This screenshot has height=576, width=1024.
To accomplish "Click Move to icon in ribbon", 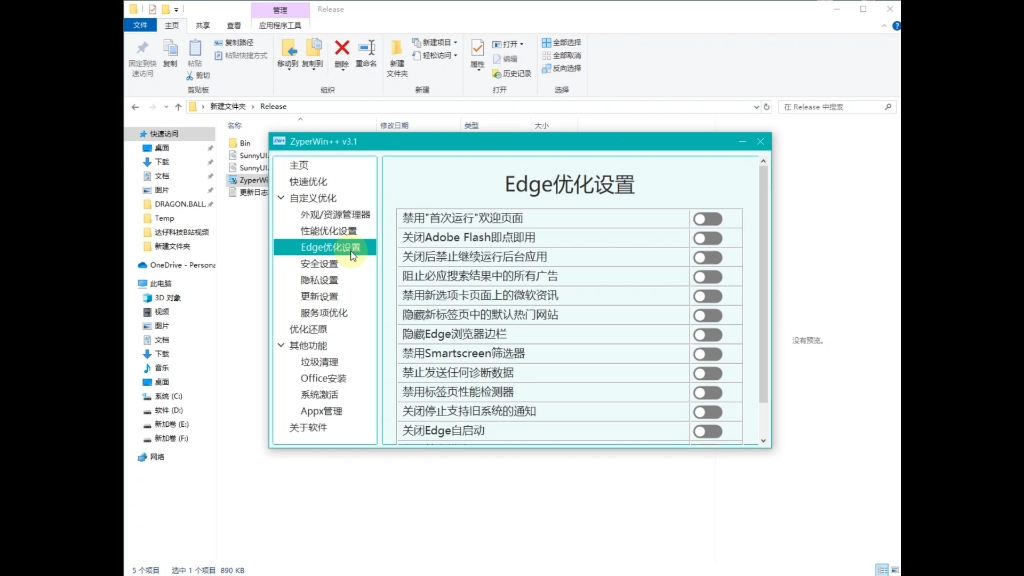I will pos(288,48).
